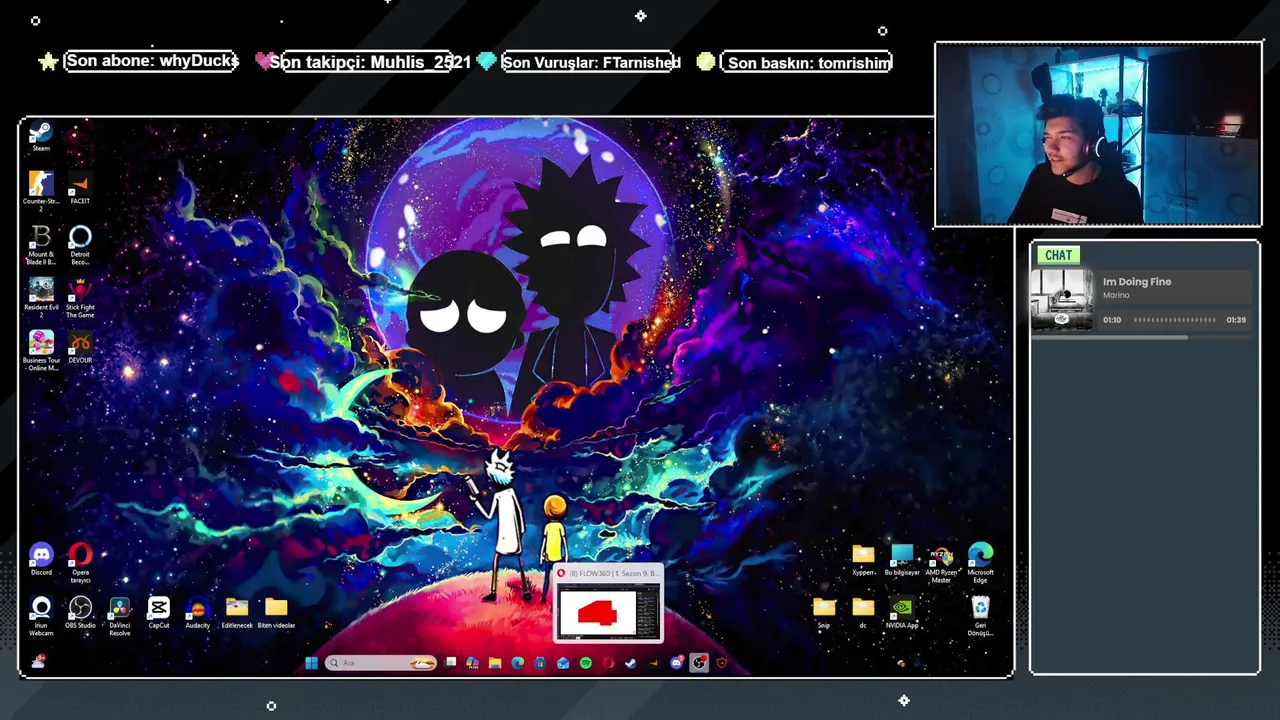Open Task View from the taskbar
This screenshot has width=1280, height=720.
click(451, 663)
